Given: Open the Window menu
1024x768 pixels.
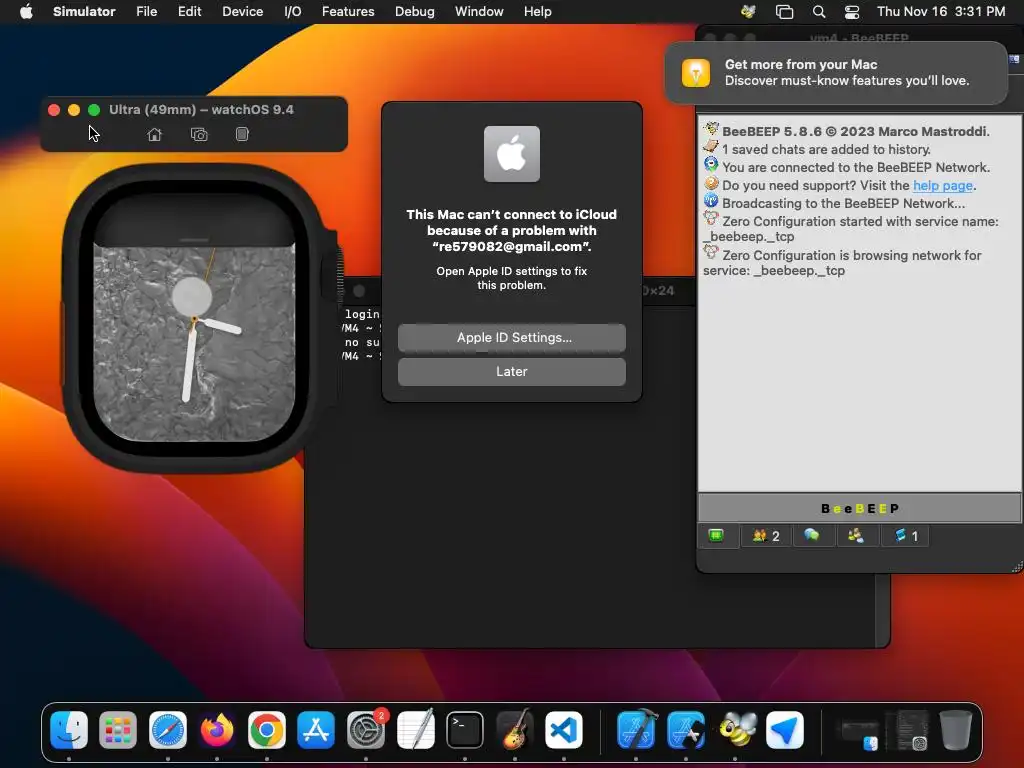Looking at the screenshot, I should pos(479,11).
